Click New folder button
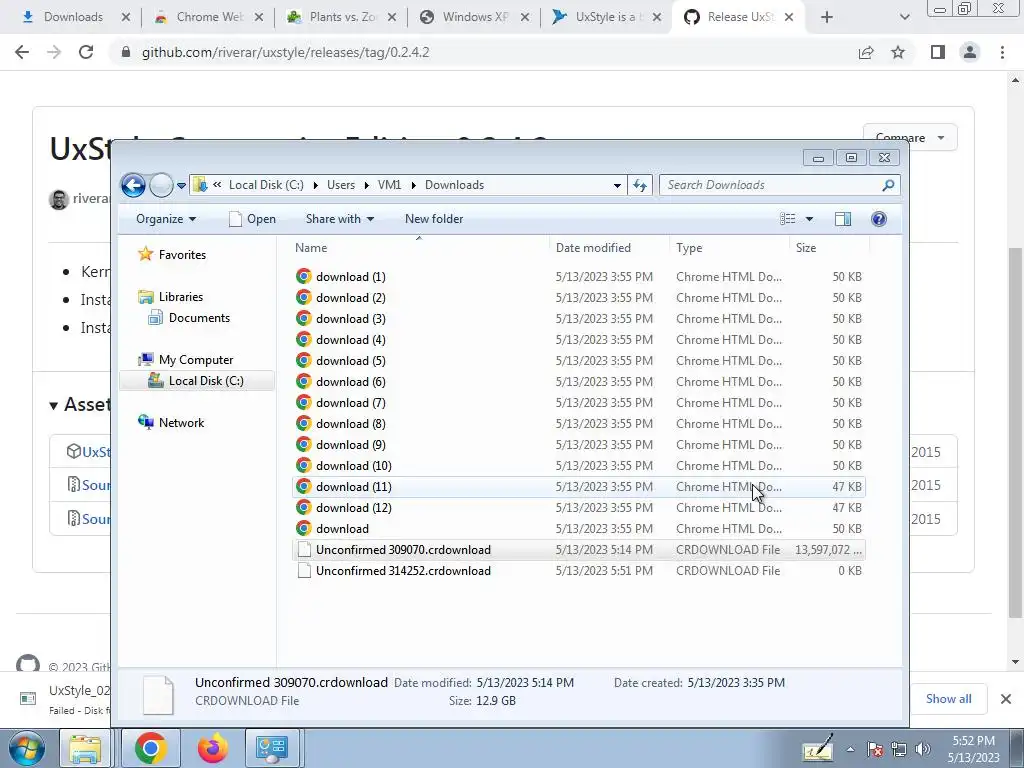Screen dimensions: 1024x768 pos(434,219)
